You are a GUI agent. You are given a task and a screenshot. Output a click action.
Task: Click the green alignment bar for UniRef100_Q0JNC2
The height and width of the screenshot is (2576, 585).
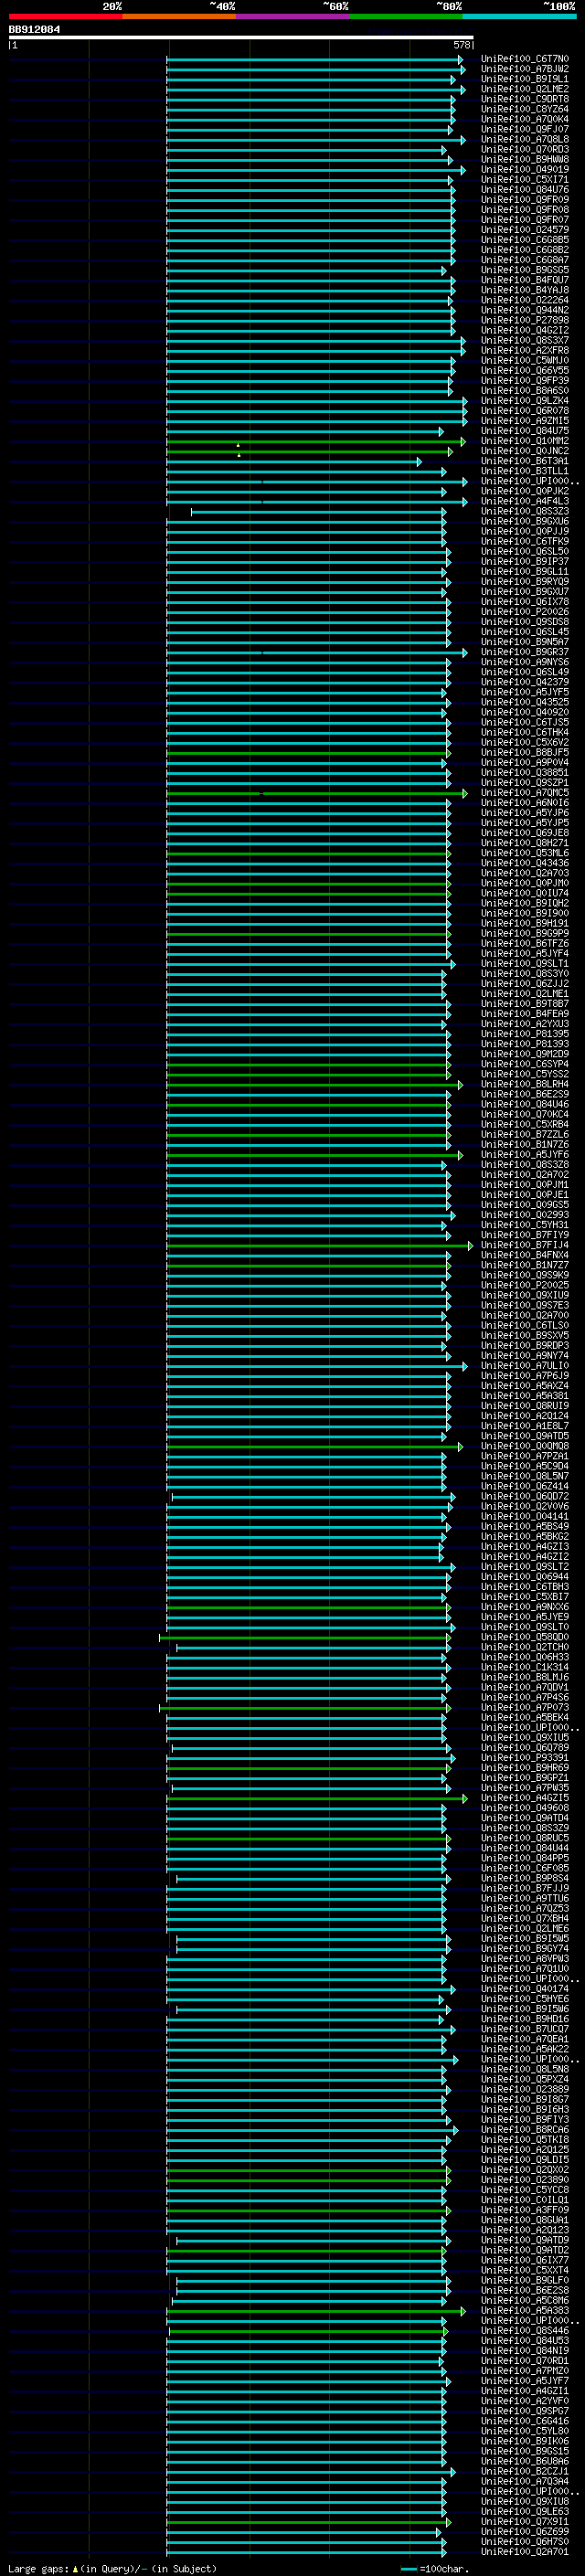click(309, 451)
